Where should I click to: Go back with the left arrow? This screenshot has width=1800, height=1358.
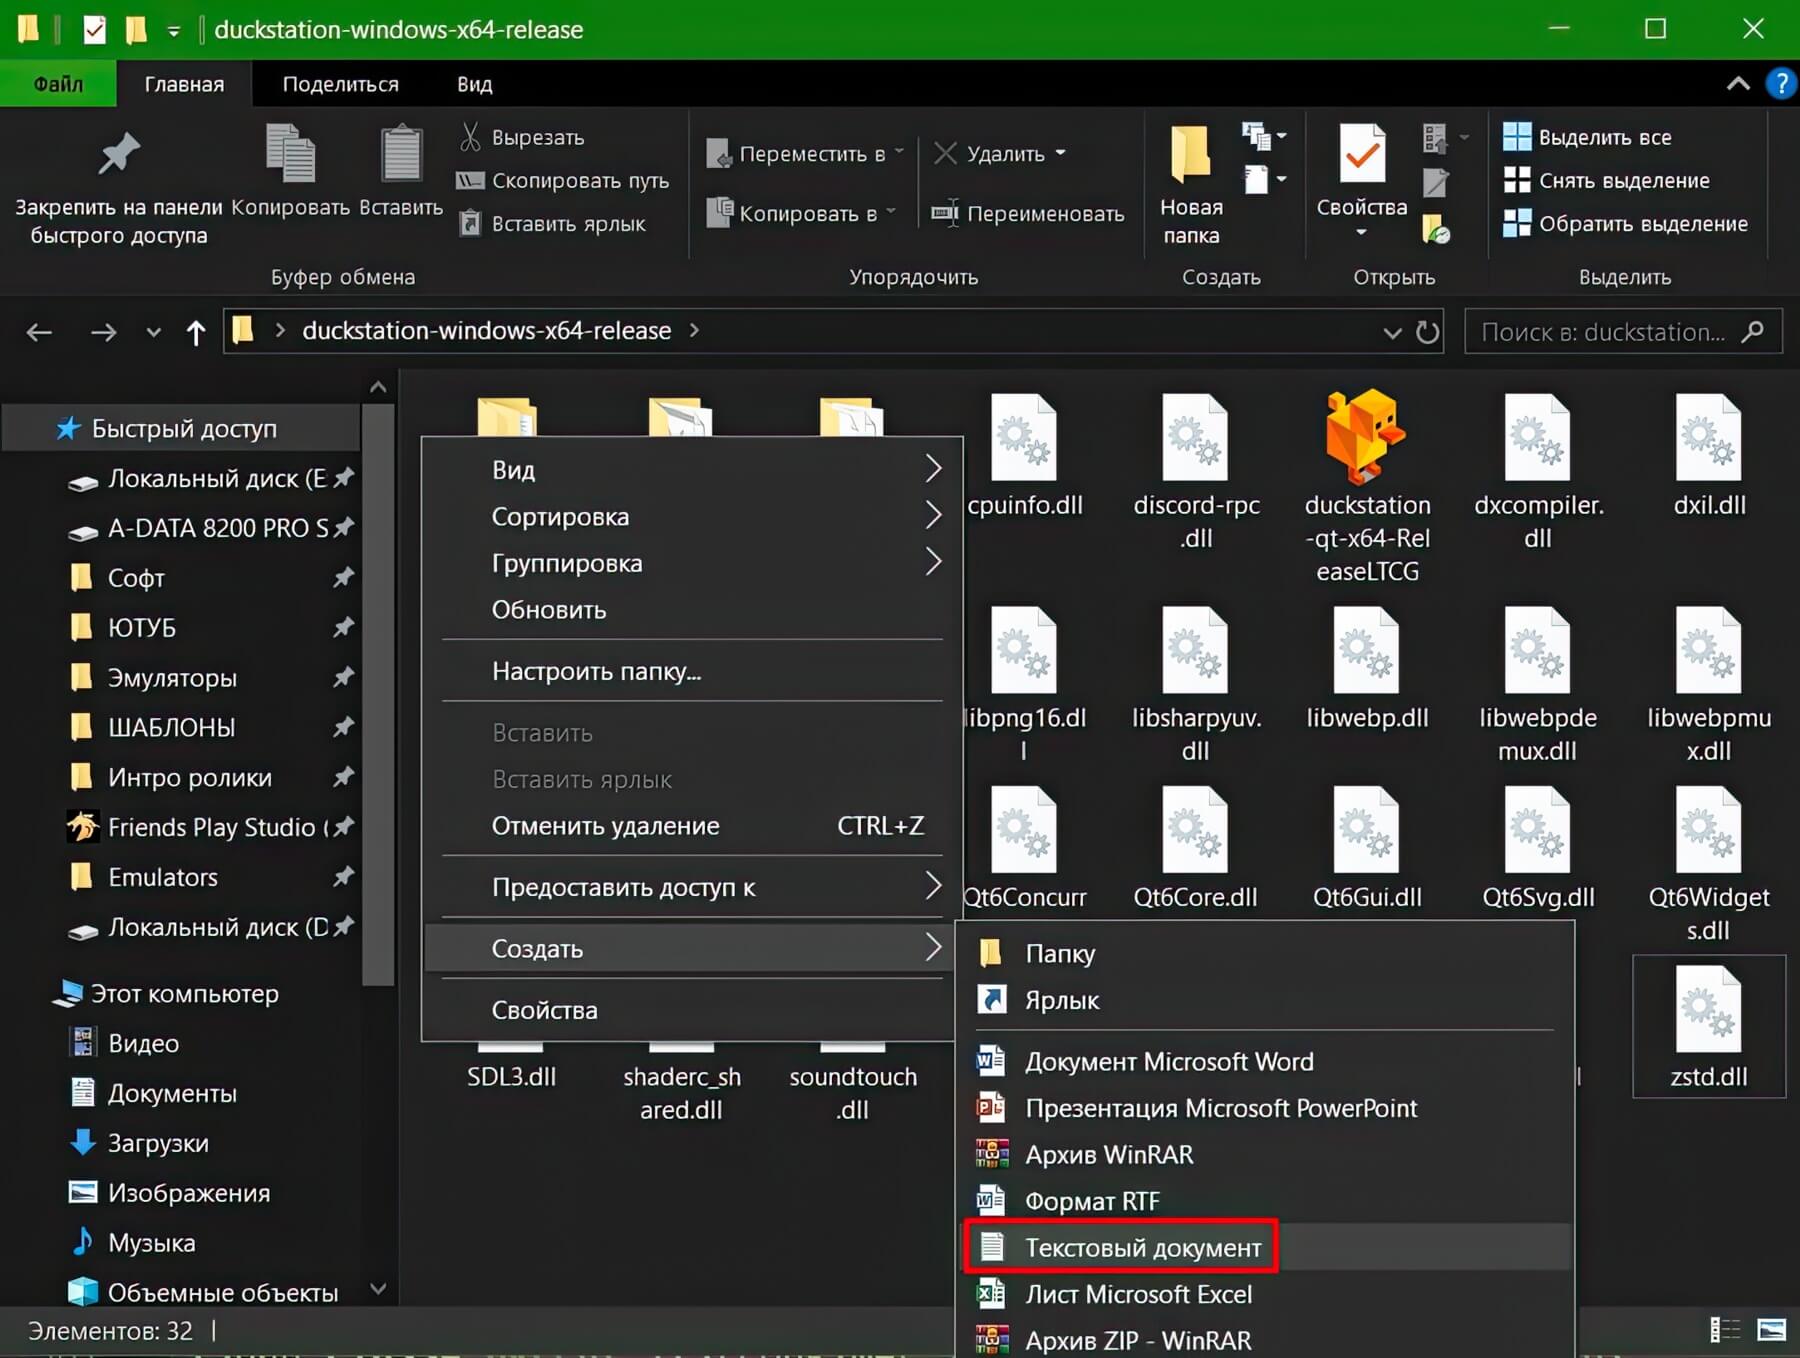[x=39, y=332]
